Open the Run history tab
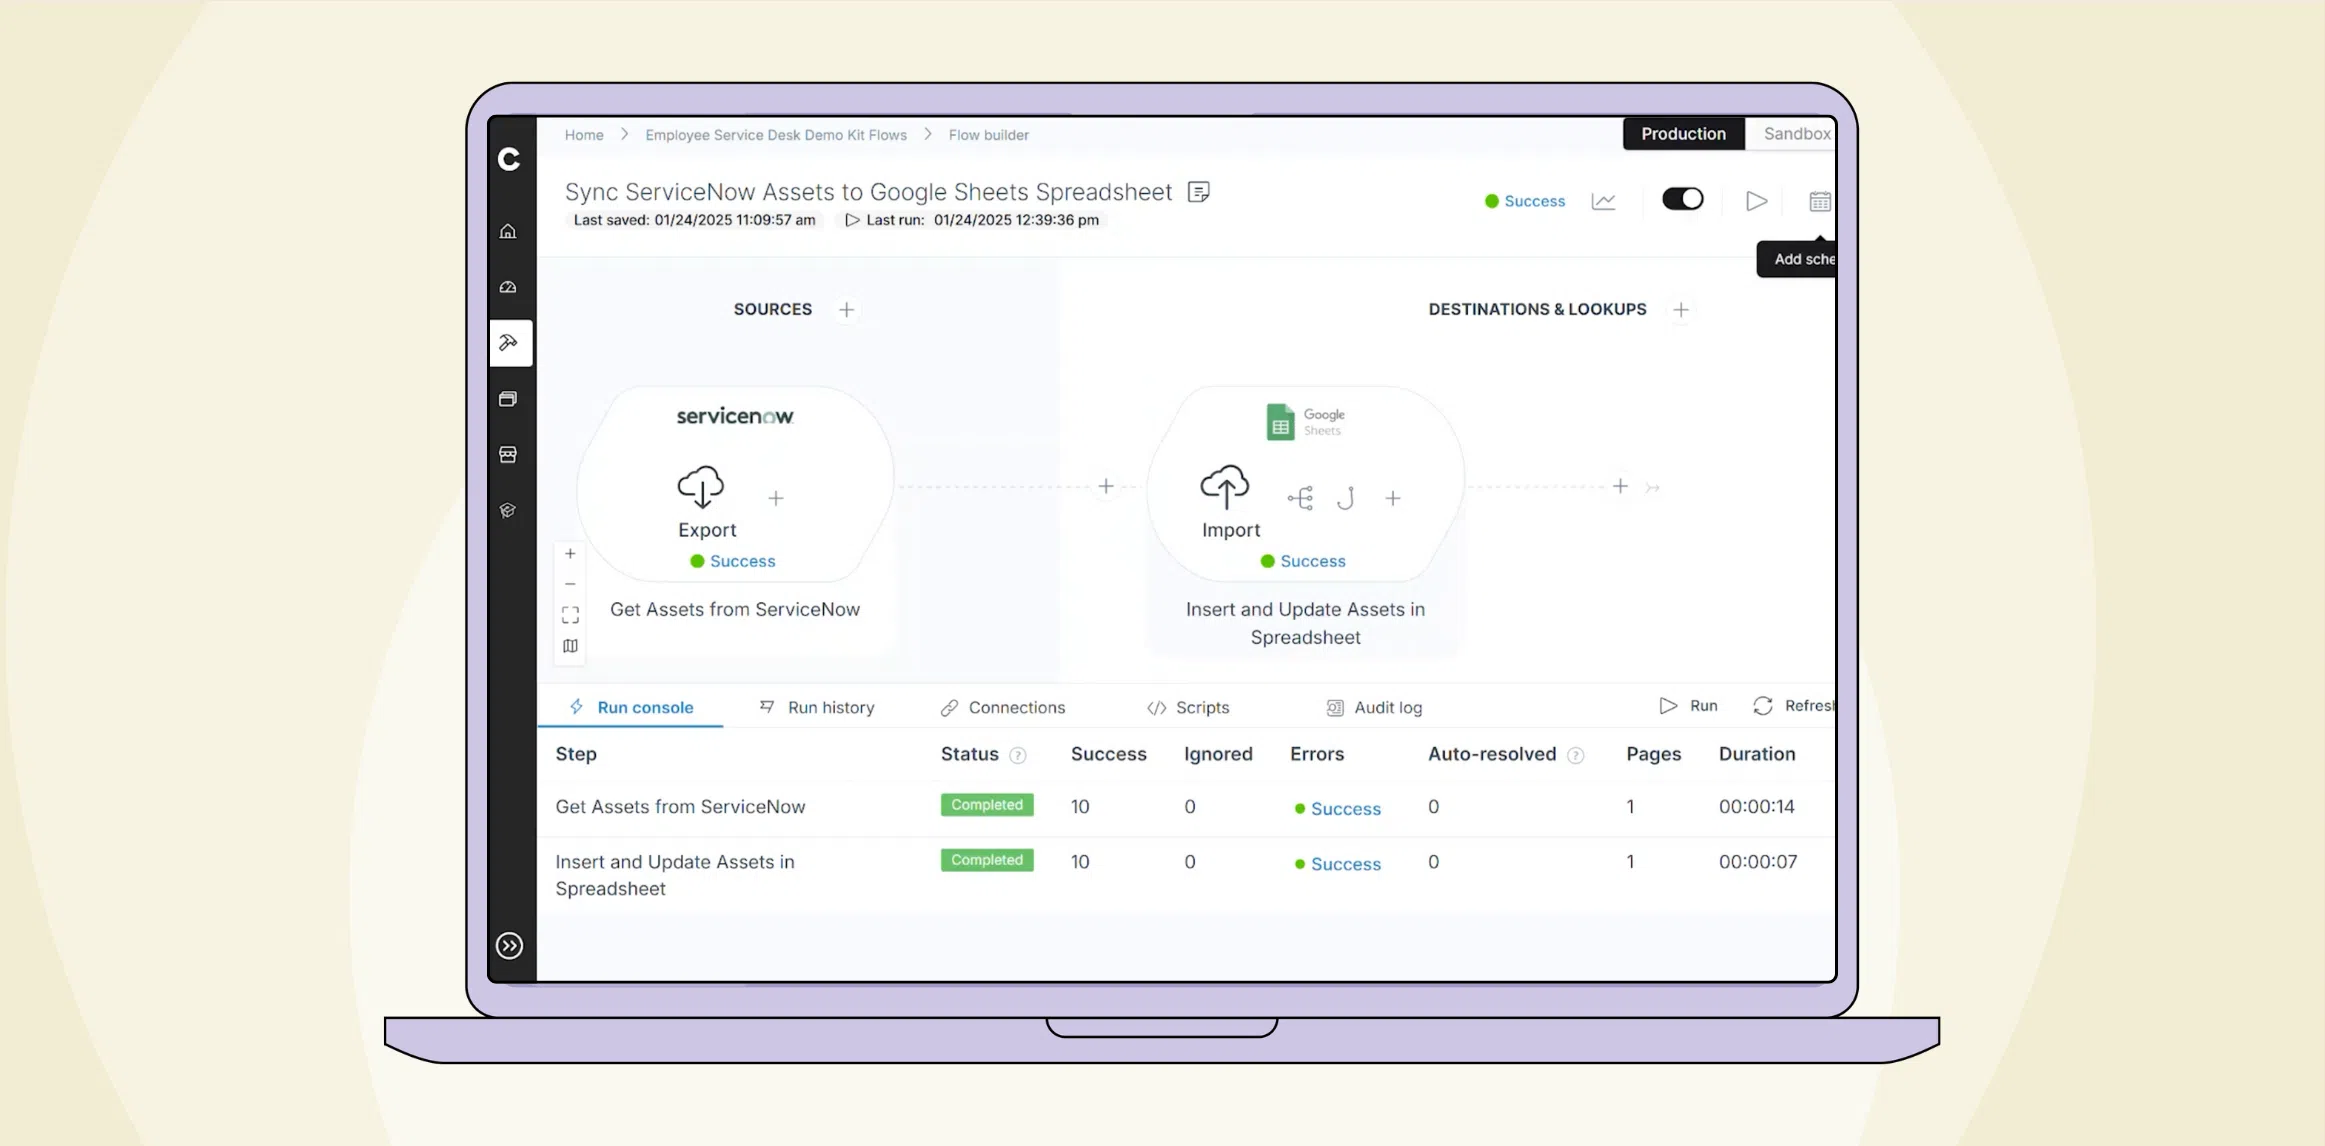Viewport: 2325px width, 1146px height. 817,707
